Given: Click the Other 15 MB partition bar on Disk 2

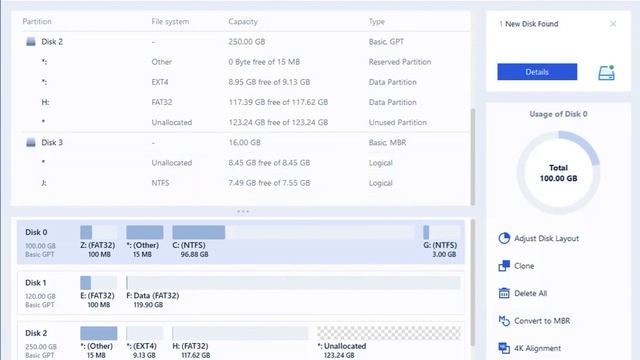Looking at the screenshot, I should click(98, 333).
